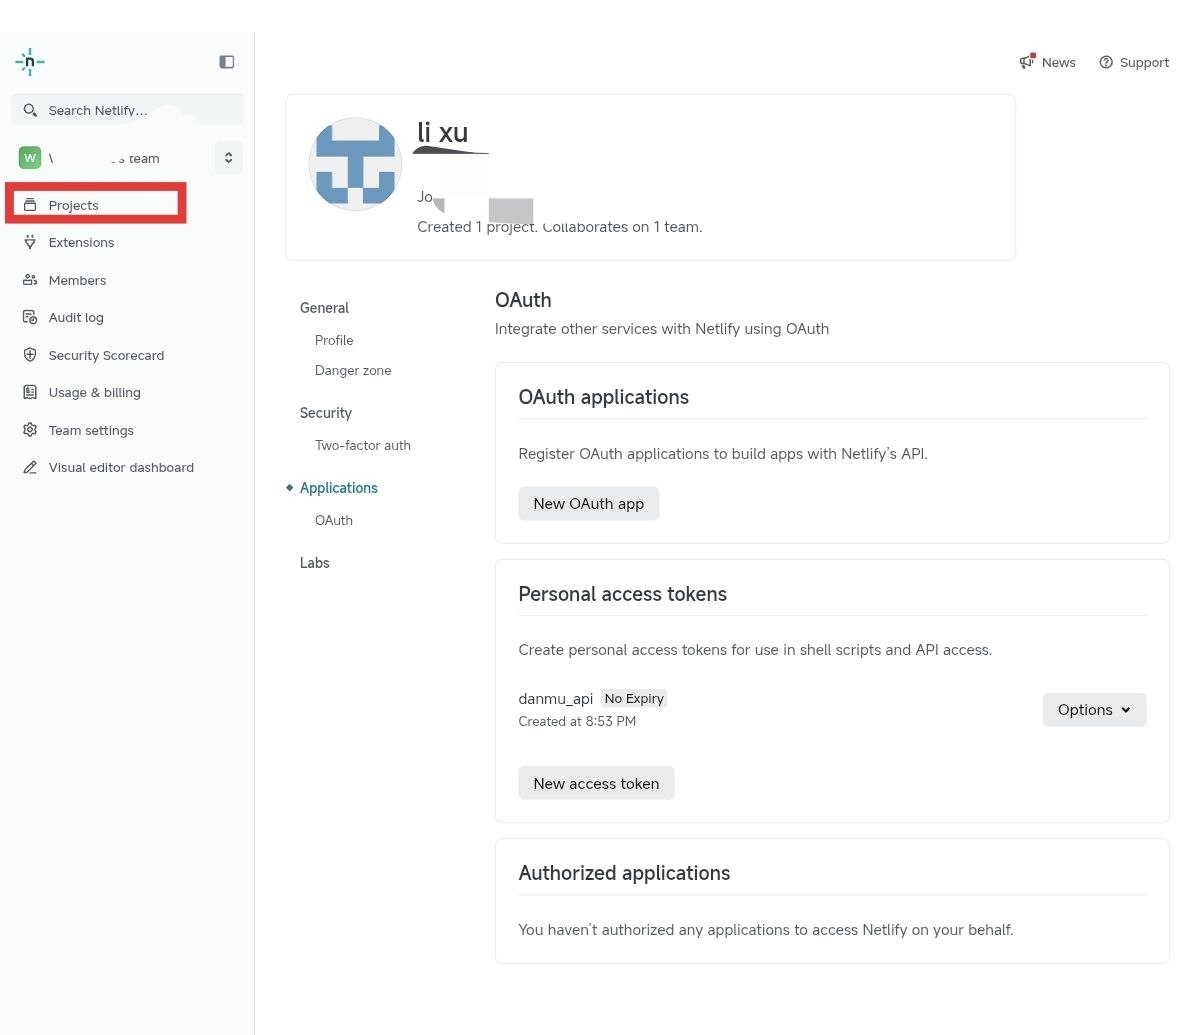The width and height of the screenshot is (1199, 1035).
Task: Click the Visual editor pencil icon
Action: click(x=30, y=467)
